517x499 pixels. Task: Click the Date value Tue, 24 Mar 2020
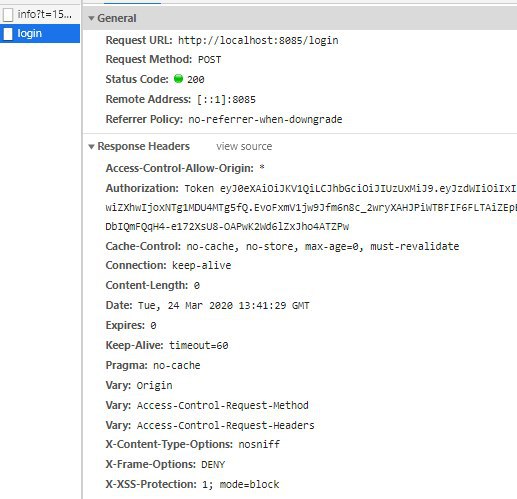224,306
